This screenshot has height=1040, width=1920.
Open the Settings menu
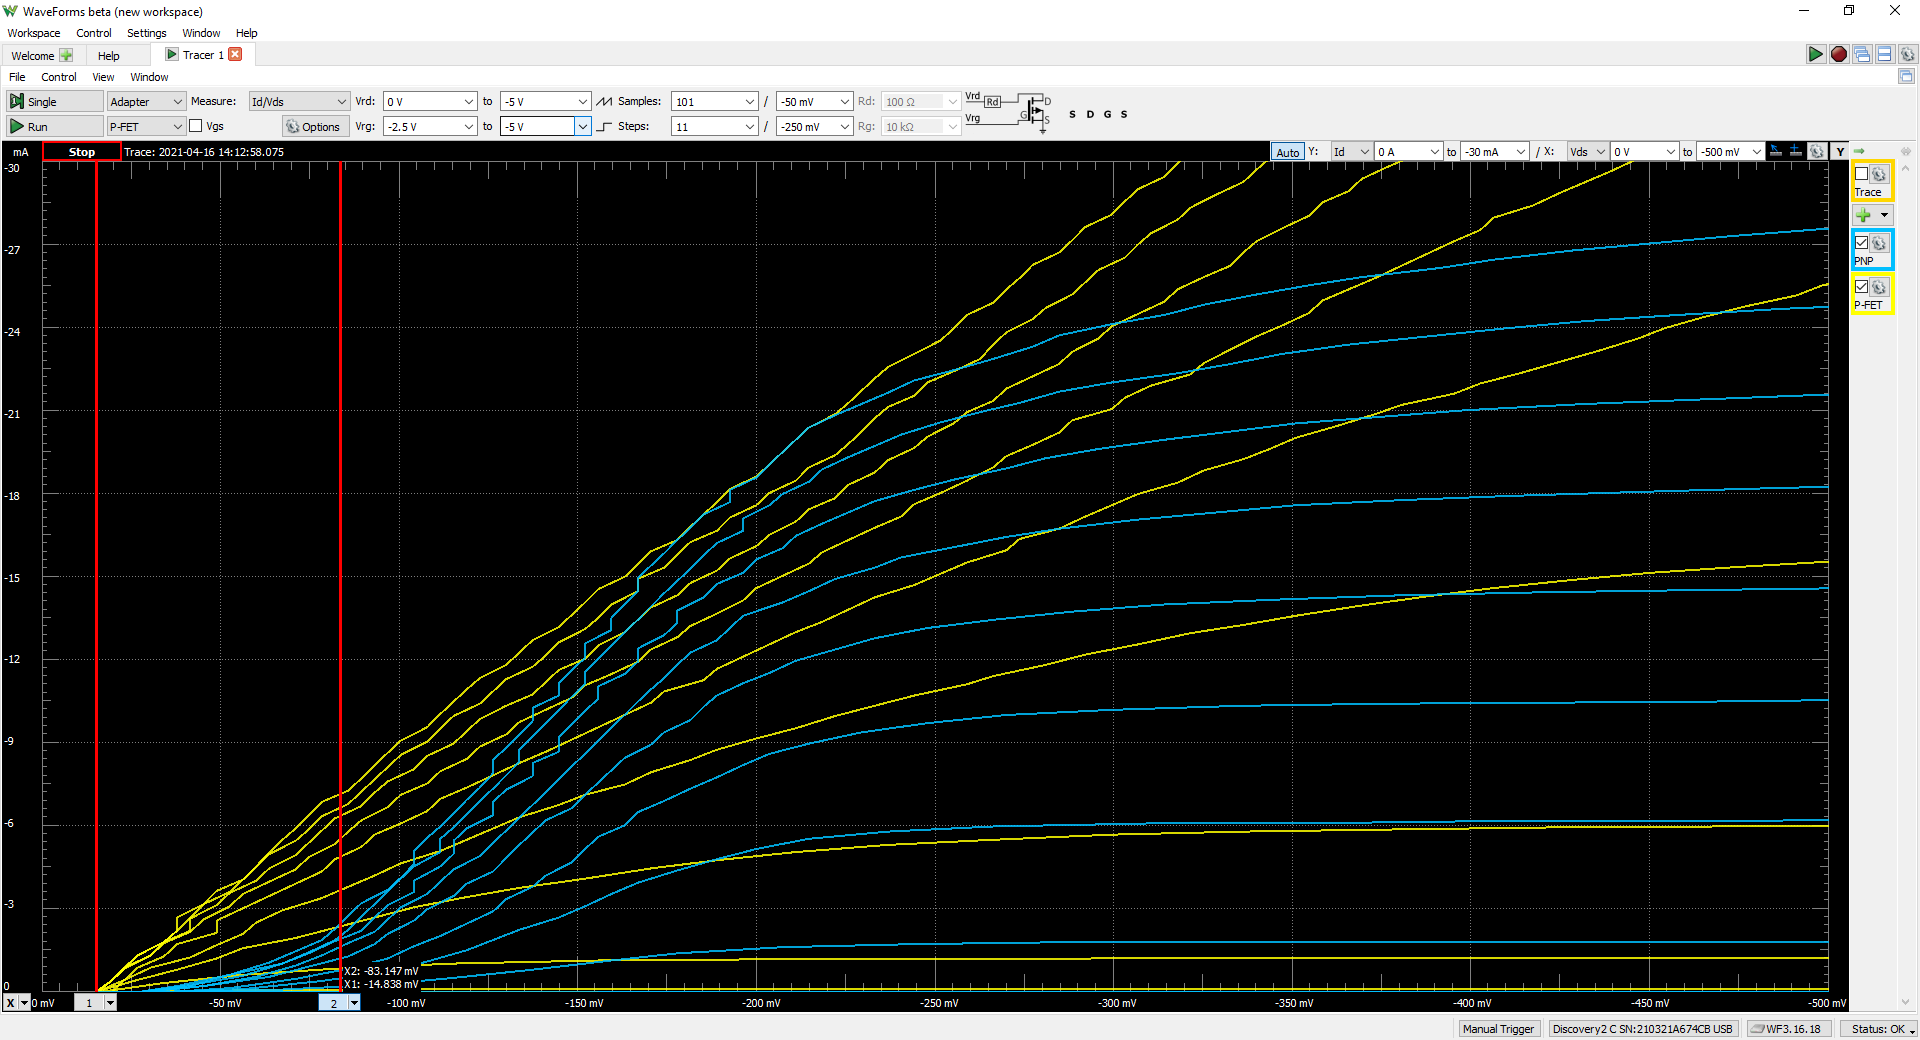tap(146, 33)
